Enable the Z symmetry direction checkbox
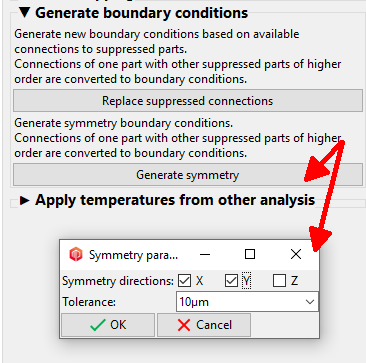366x363 pixels. 279,281
